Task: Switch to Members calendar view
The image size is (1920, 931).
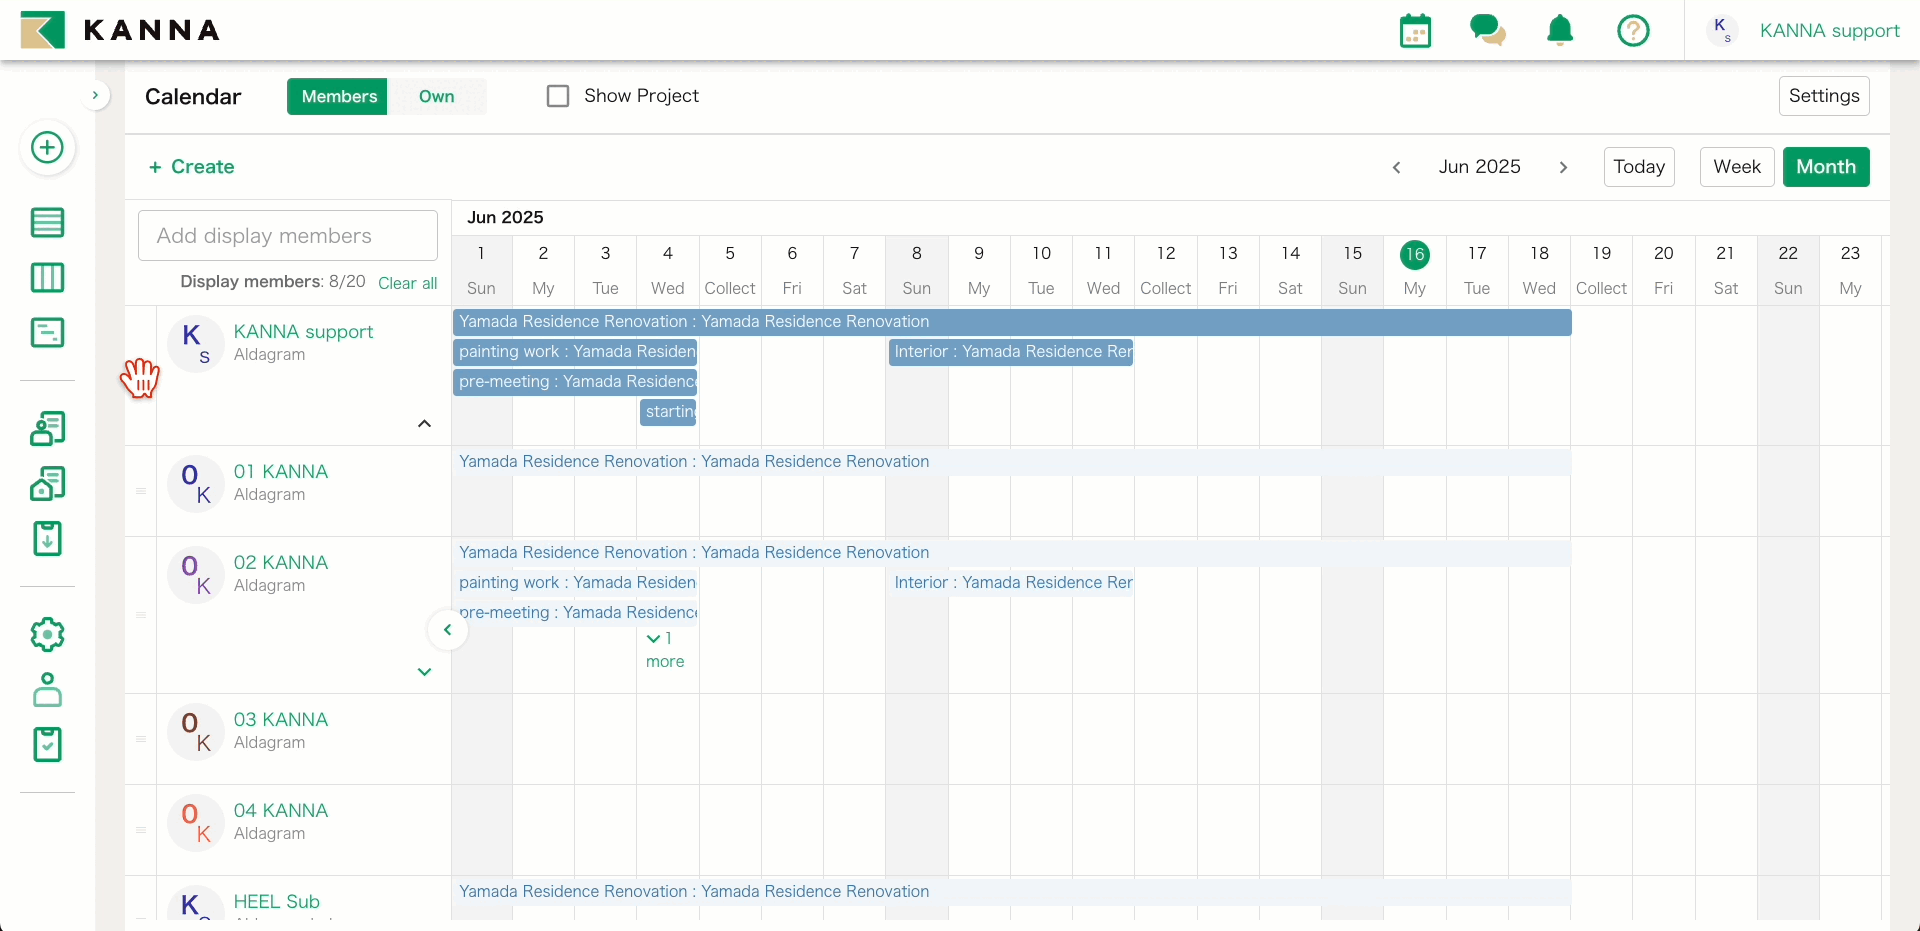Action: click(338, 96)
